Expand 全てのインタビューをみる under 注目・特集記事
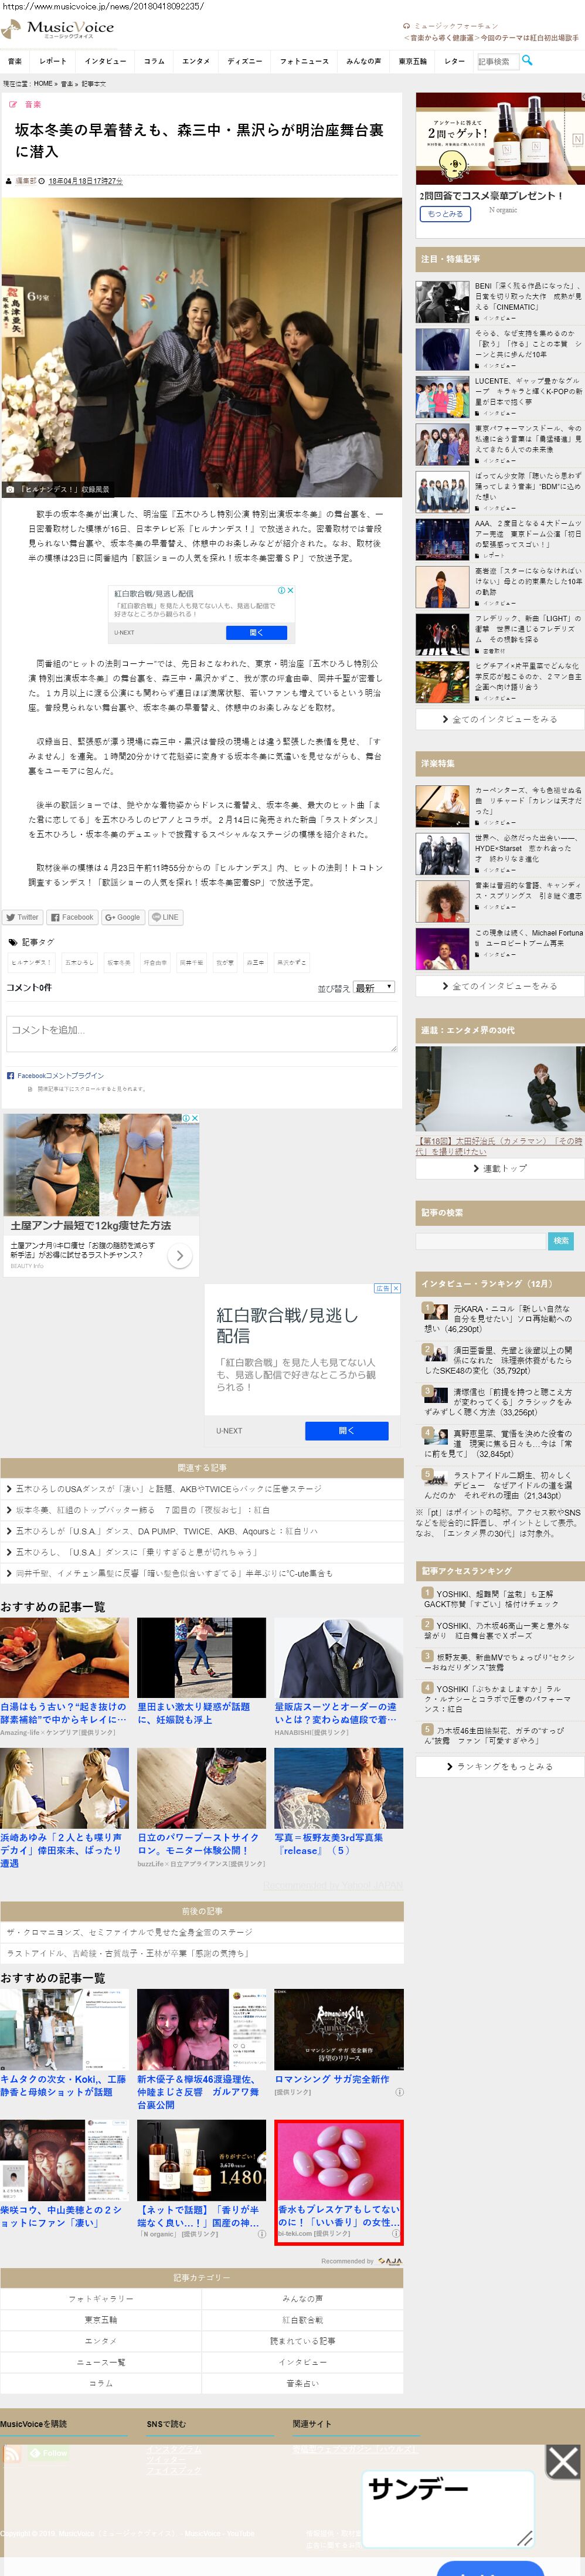585x2576 pixels. pos(500,719)
